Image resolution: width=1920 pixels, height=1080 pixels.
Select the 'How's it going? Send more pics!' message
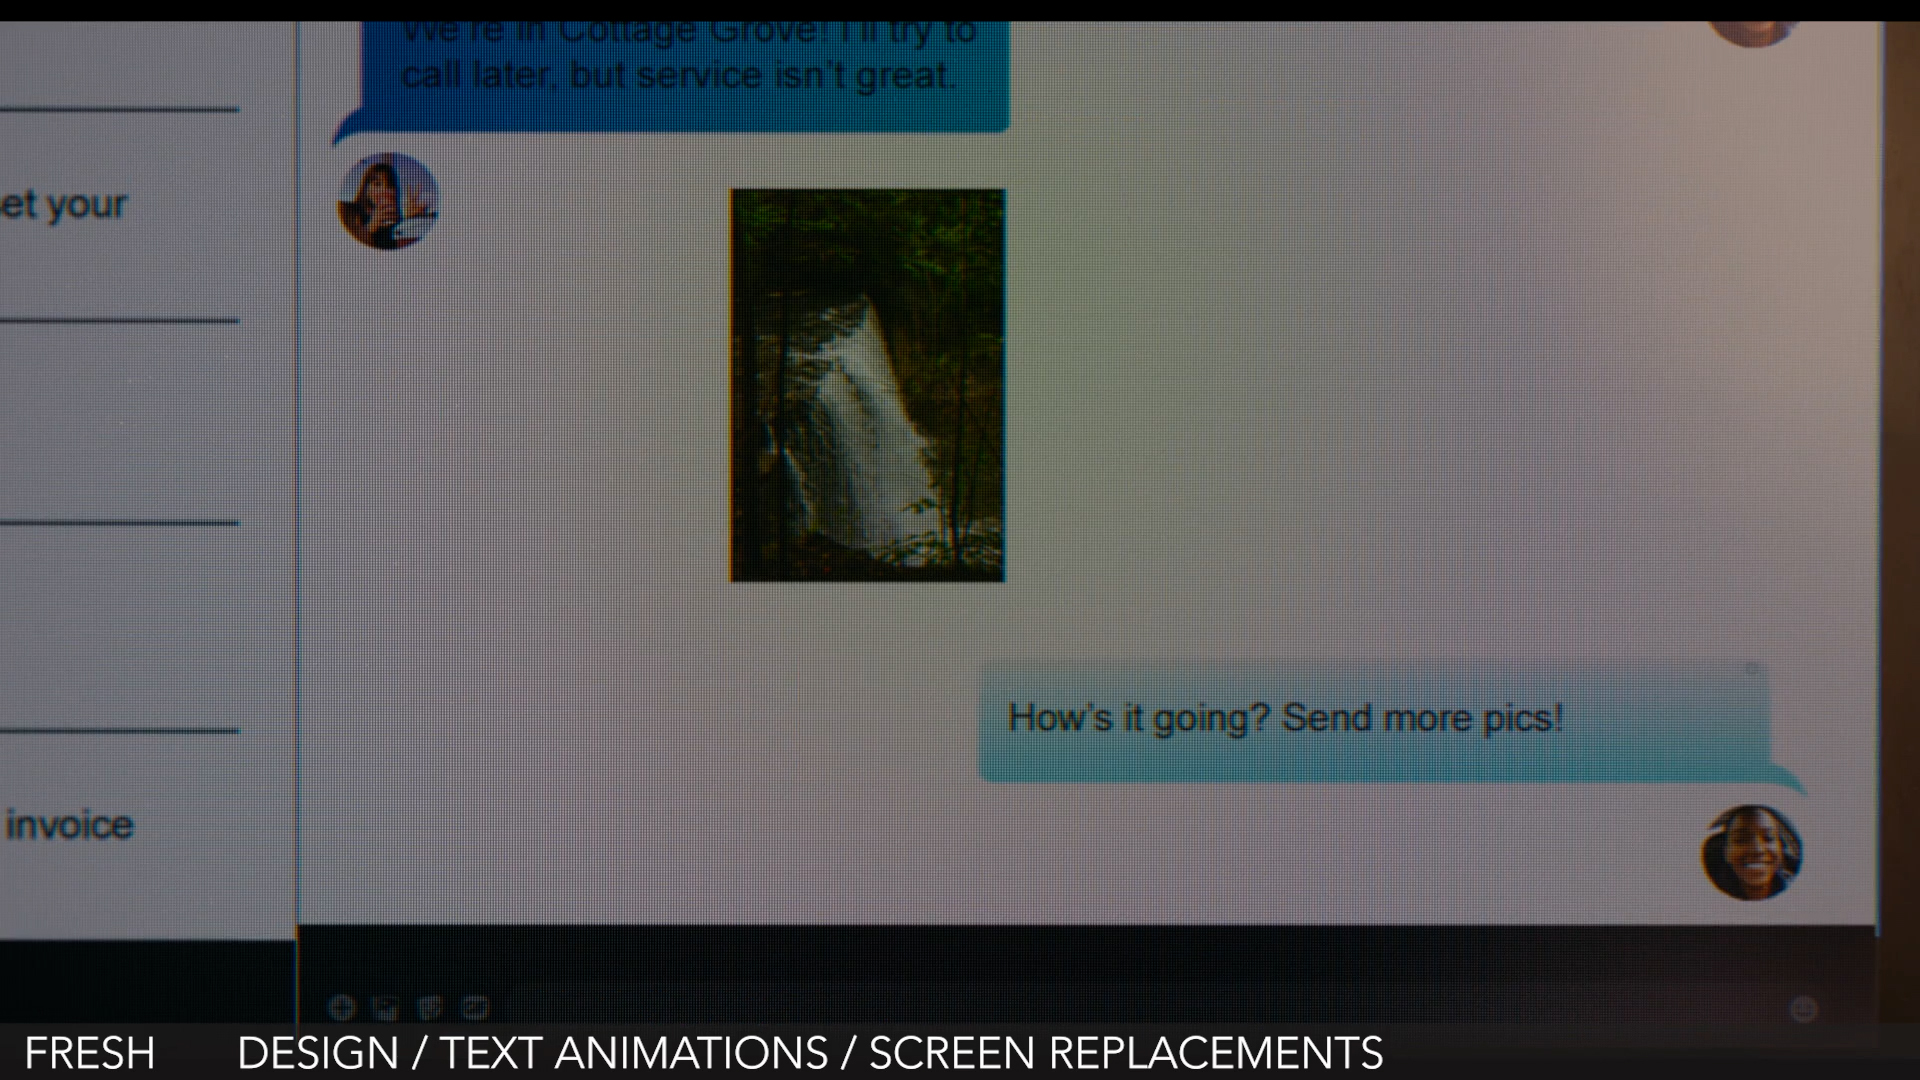pyautogui.click(x=1284, y=719)
